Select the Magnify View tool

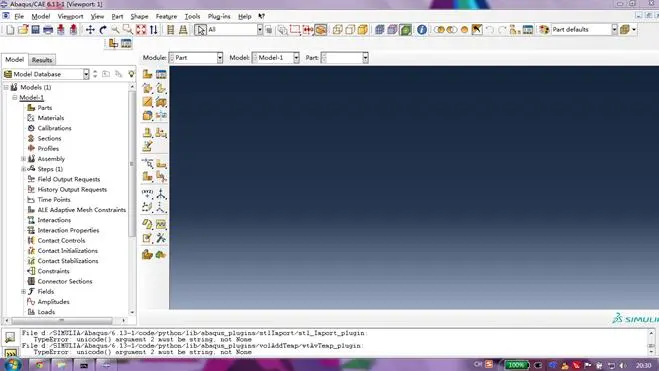[x=115, y=30]
